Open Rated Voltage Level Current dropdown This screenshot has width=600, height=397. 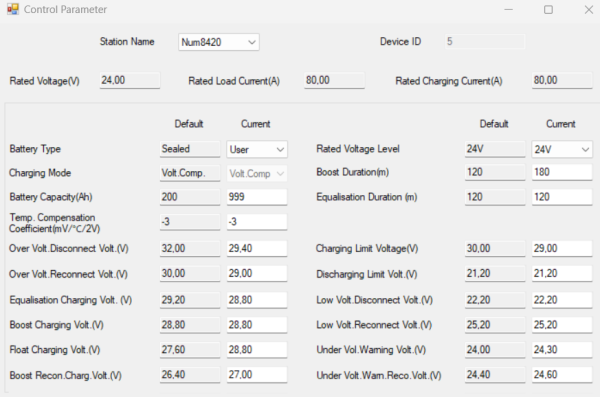coord(562,149)
